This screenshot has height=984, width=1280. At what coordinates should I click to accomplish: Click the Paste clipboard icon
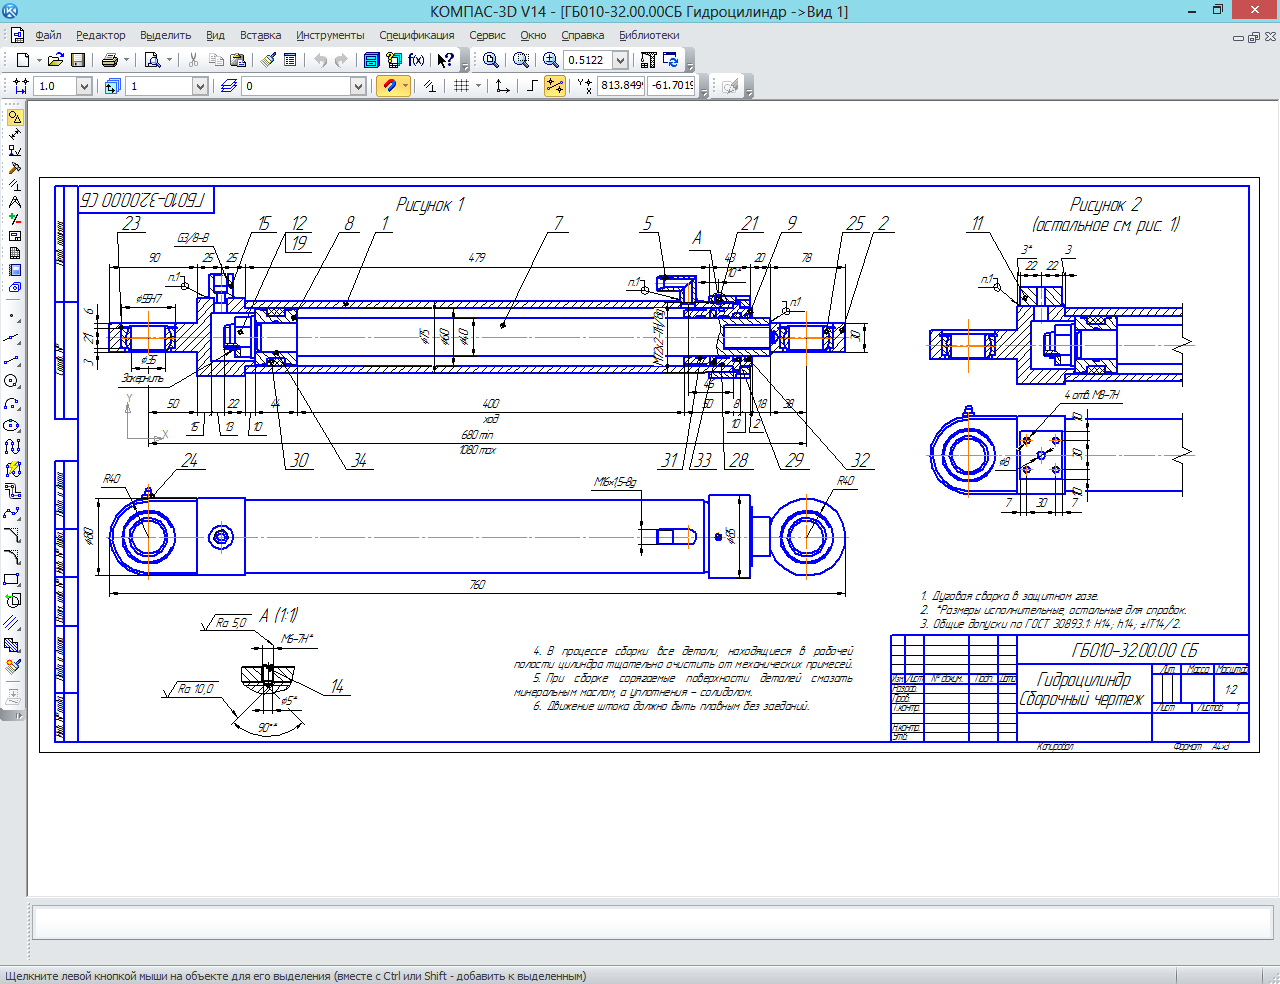tap(237, 60)
